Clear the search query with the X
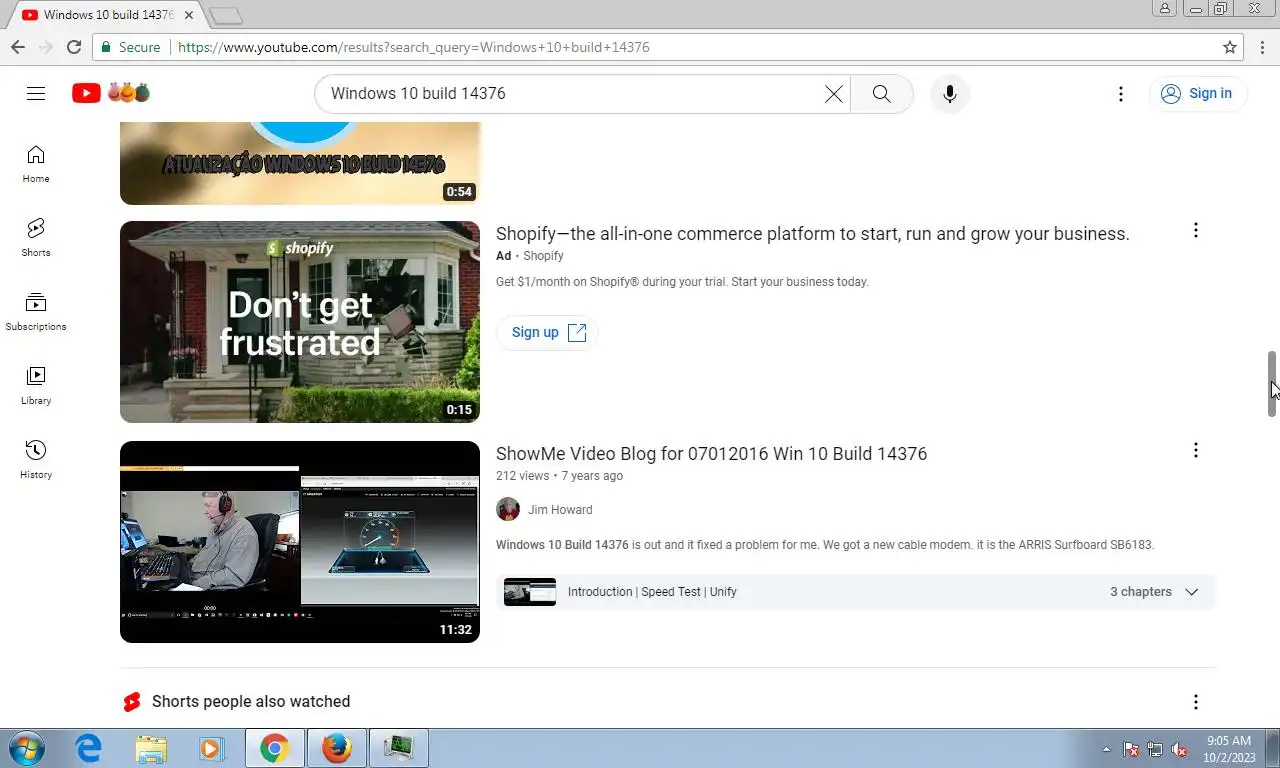The width and height of the screenshot is (1280, 768). pos(833,93)
